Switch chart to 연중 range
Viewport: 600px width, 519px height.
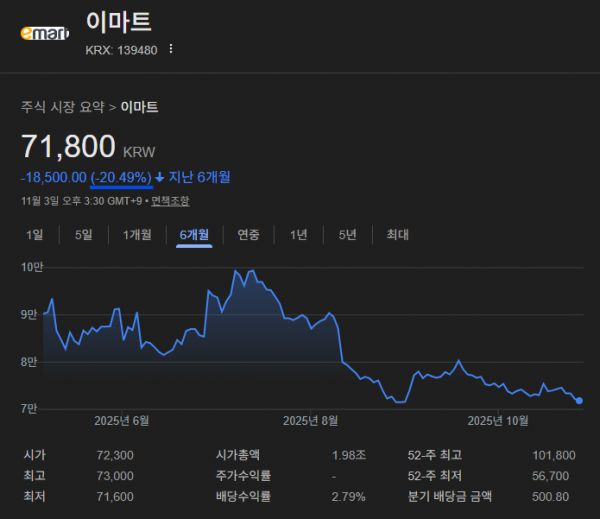tap(248, 235)
